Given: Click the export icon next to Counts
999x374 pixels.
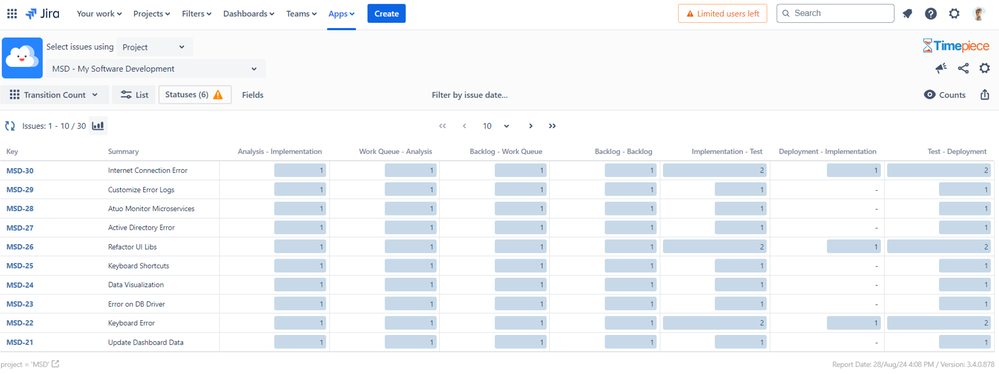Looking at the screenshot, I should [984, 95].
